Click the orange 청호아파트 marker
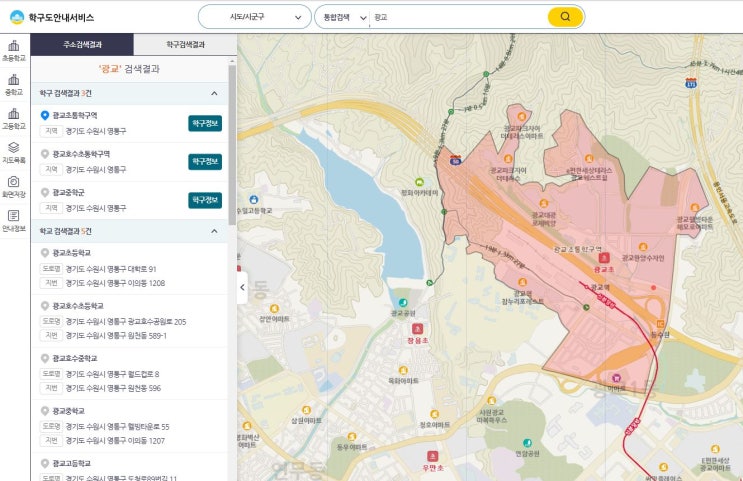 435,414
